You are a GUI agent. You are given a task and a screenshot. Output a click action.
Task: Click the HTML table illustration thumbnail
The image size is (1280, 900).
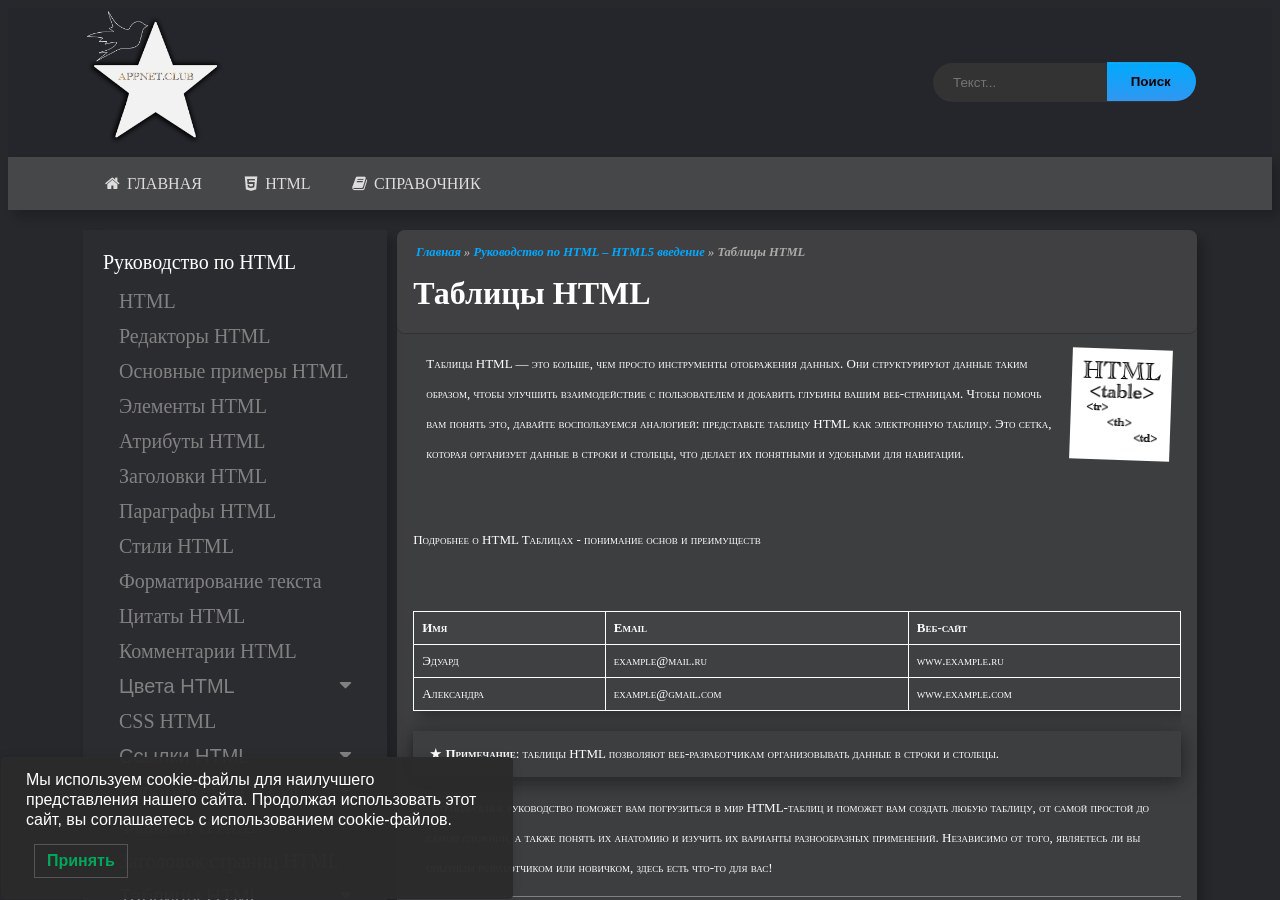1120,404
